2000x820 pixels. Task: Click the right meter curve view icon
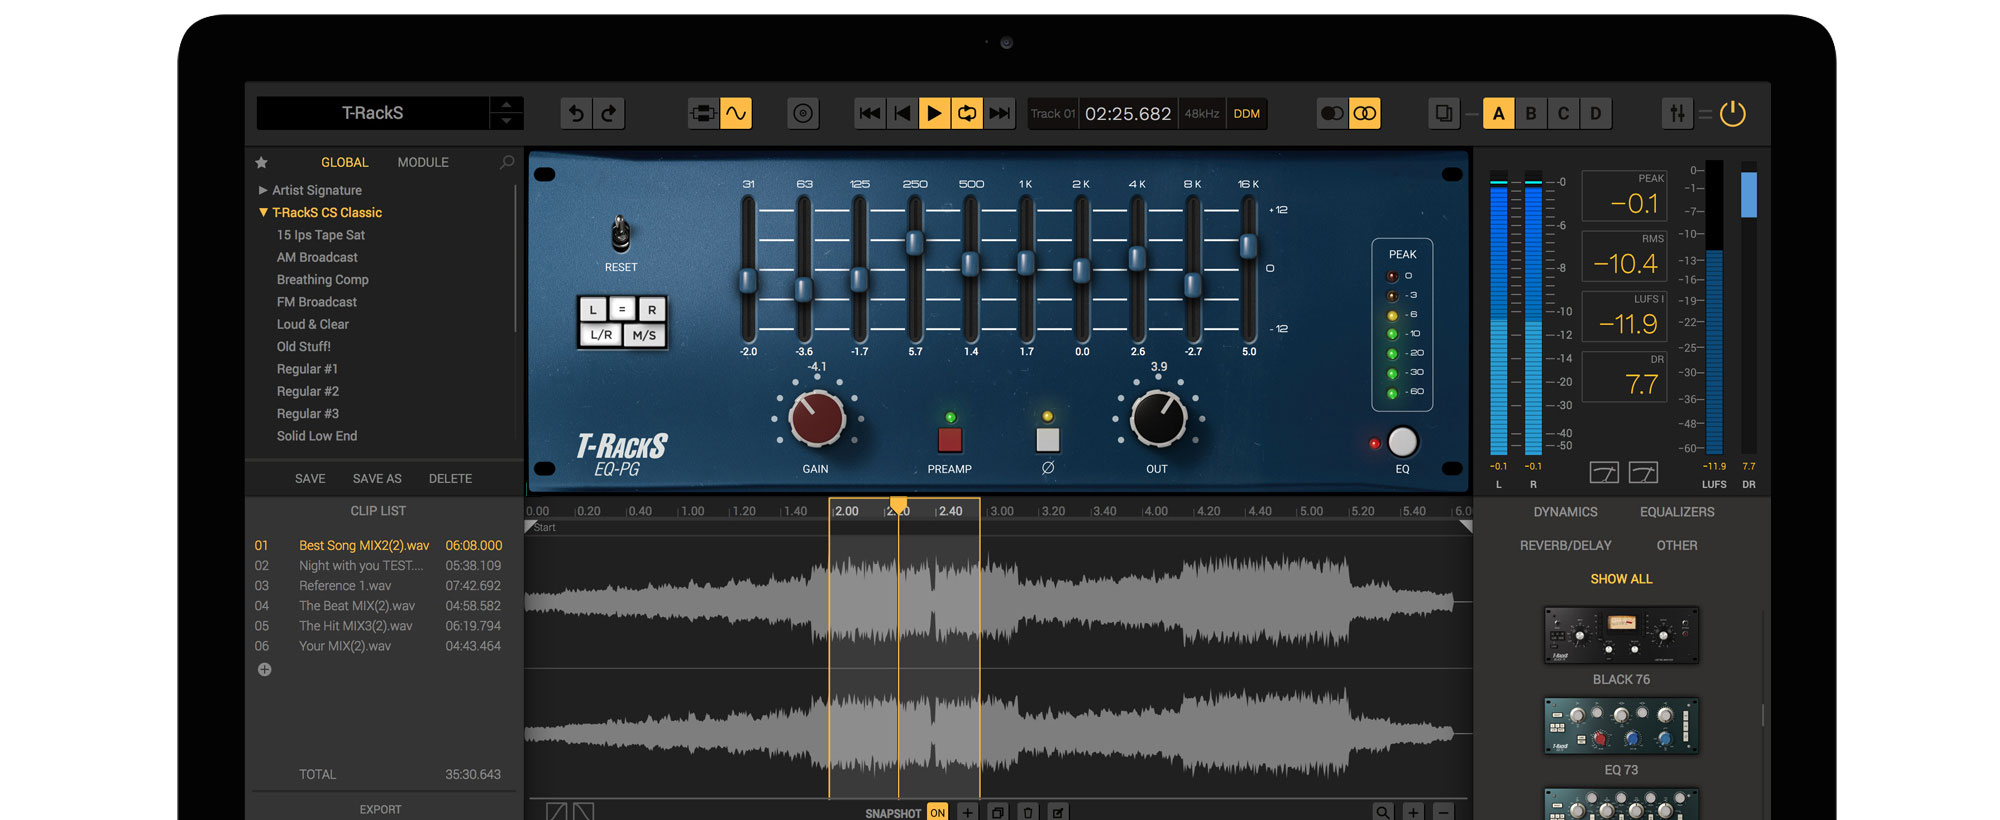pos(1643,472)
